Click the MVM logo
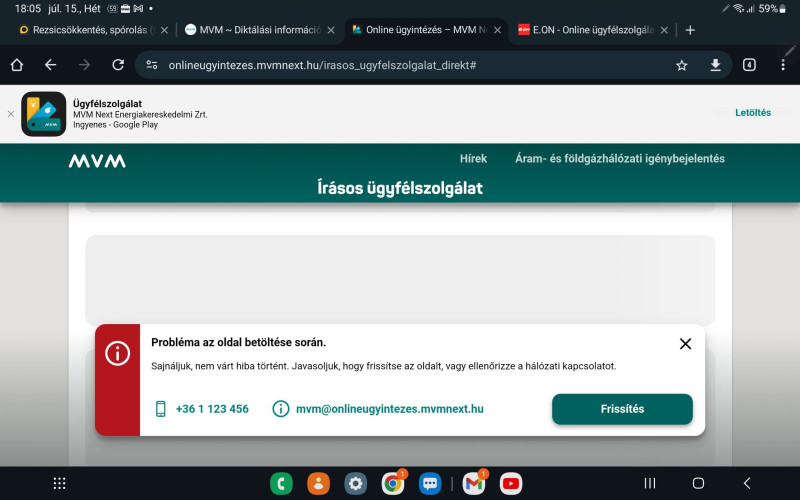This screenshot has height=500, width=800. pyautogui.click(x=97, y=161)
